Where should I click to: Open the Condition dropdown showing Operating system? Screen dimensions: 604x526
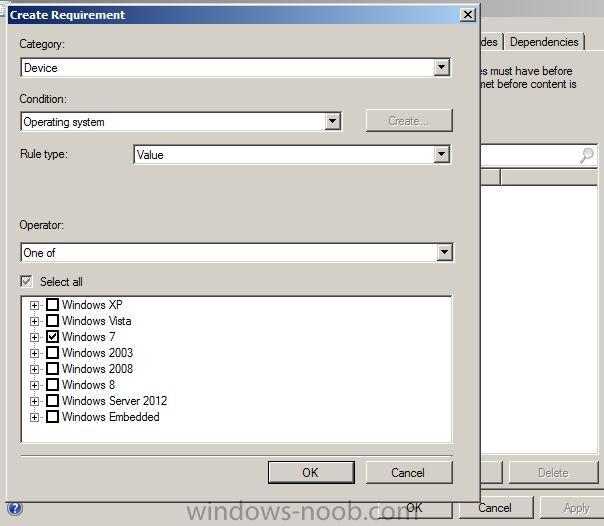(181, 122)
